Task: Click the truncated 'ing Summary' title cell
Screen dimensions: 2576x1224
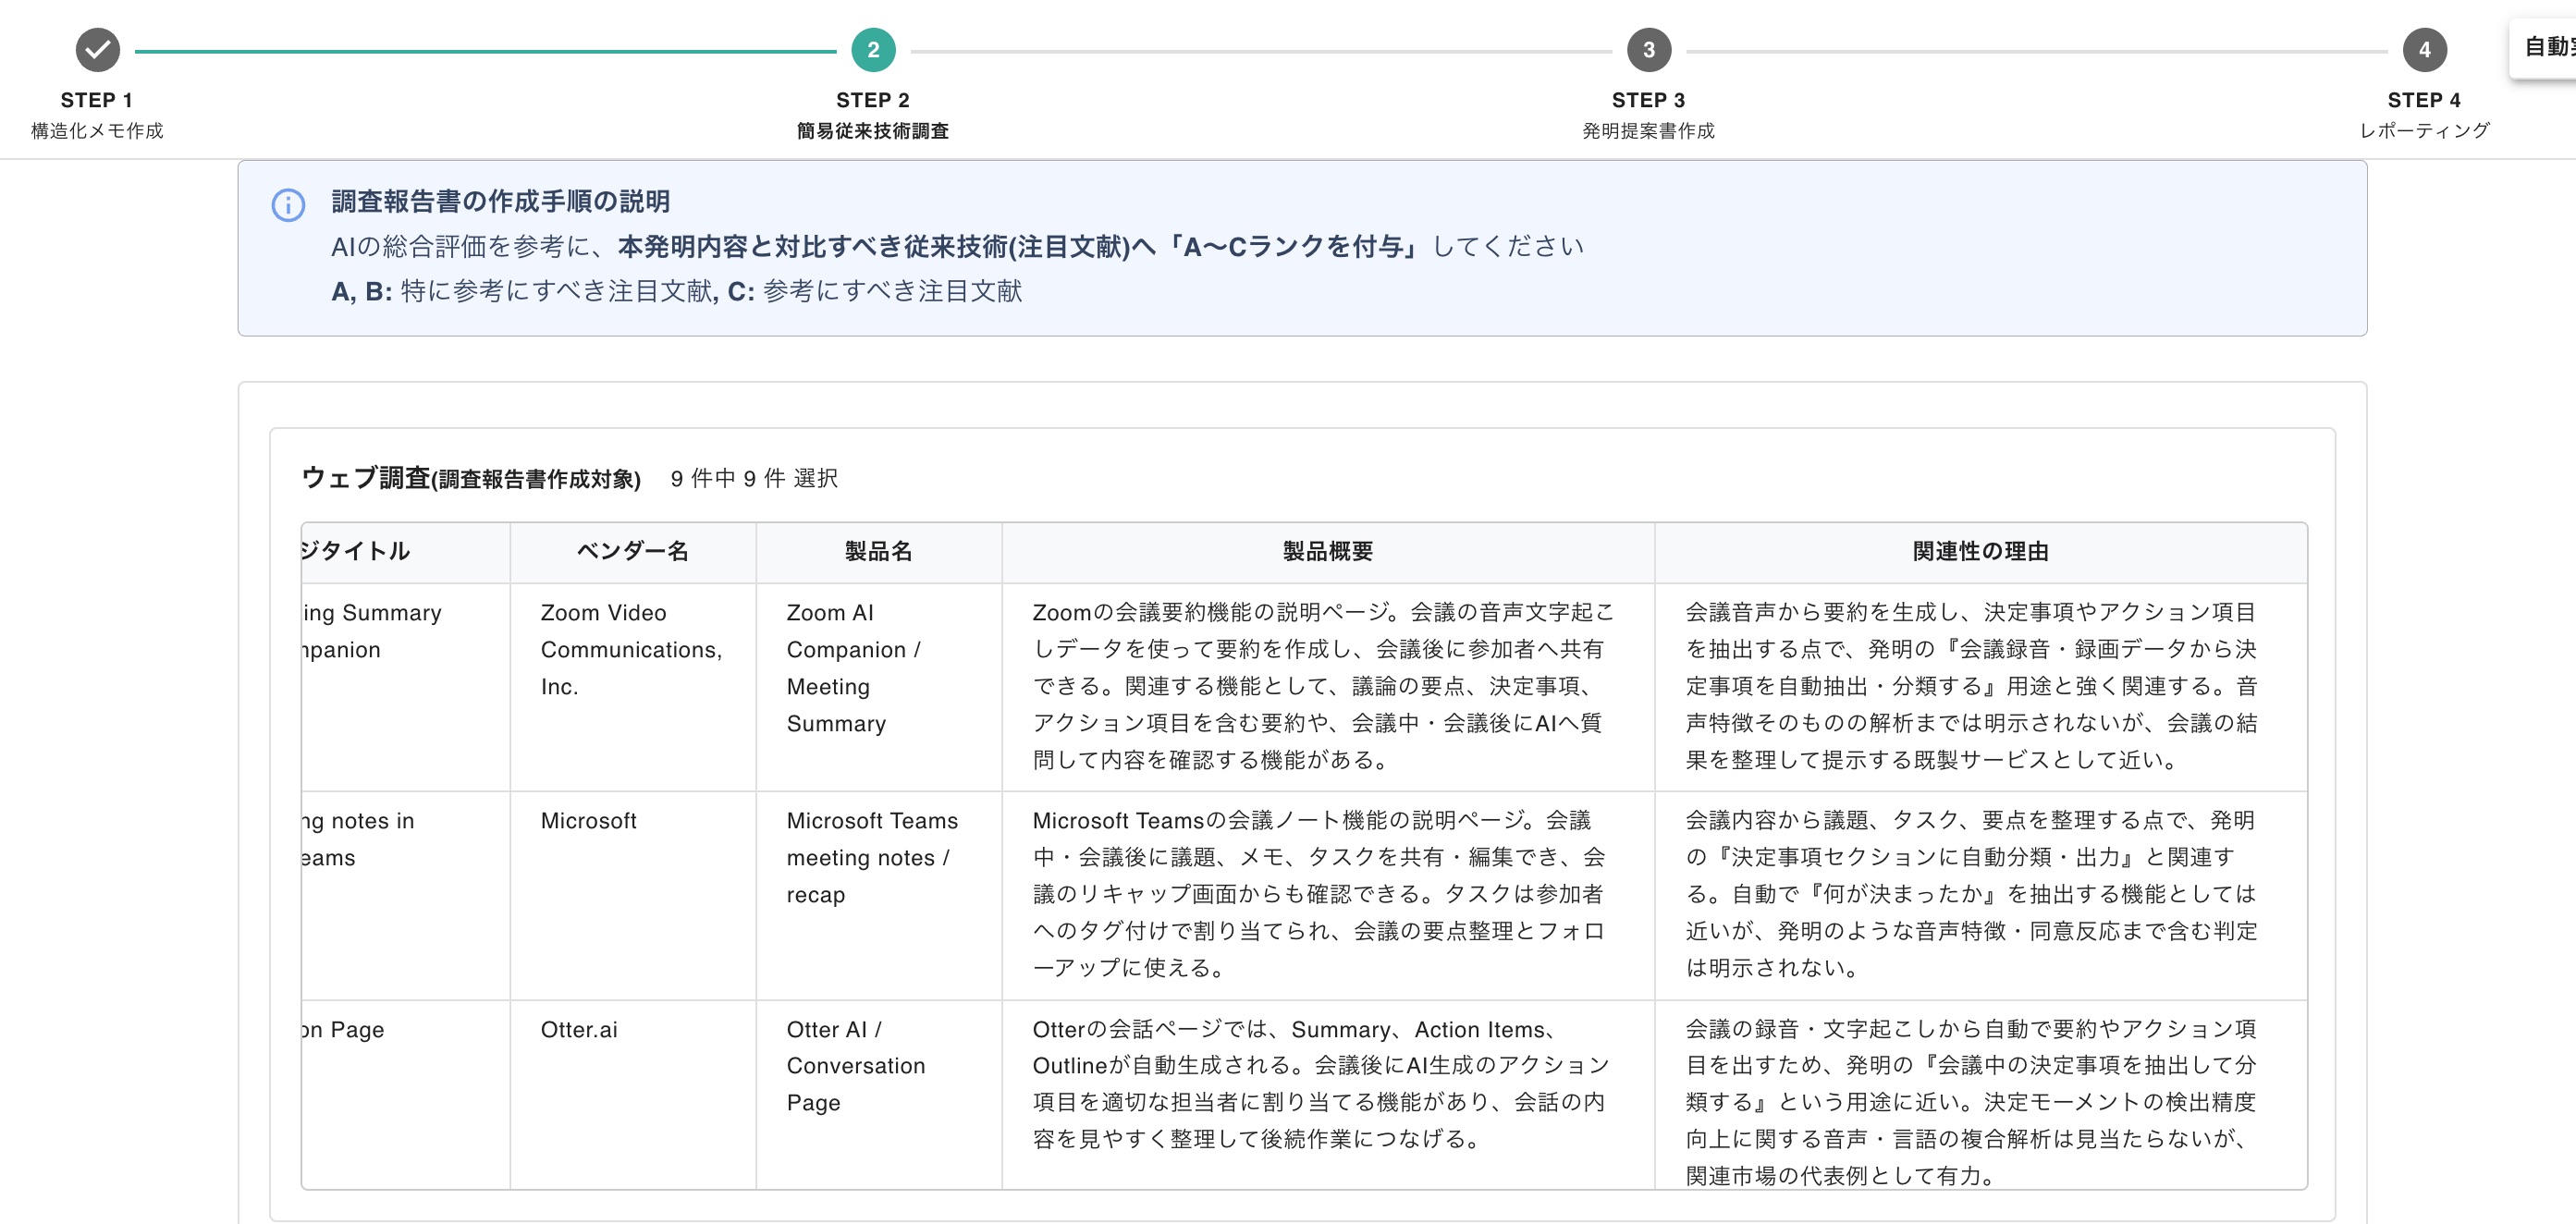Action: (405, 687)
